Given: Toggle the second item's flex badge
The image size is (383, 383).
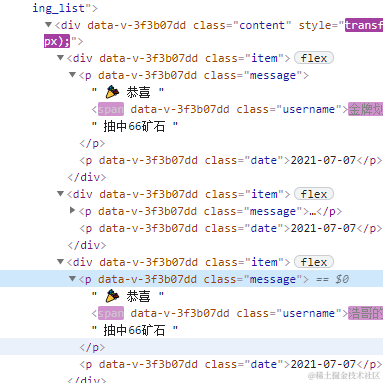Looking at the screenshot, I should (314, 194).
